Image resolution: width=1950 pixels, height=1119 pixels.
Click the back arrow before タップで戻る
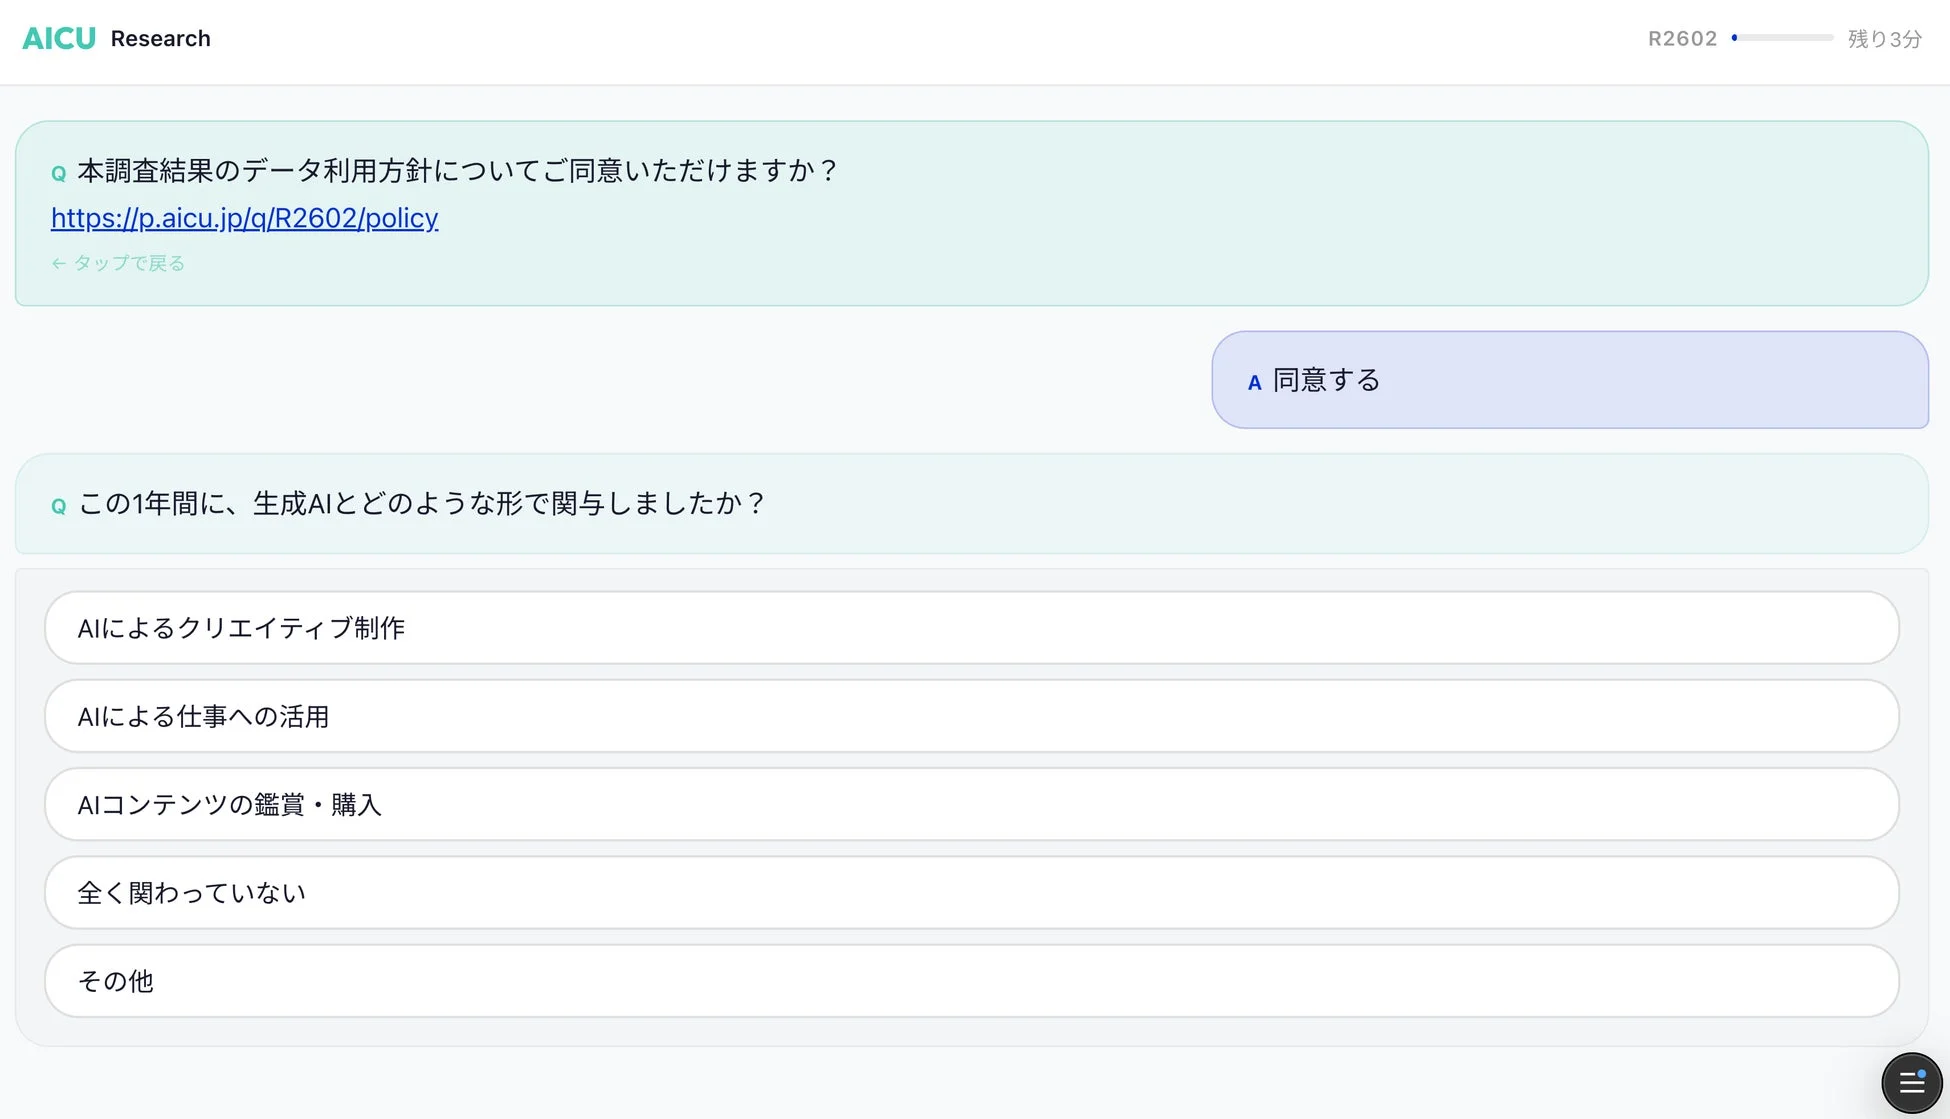tap(58, 262)
